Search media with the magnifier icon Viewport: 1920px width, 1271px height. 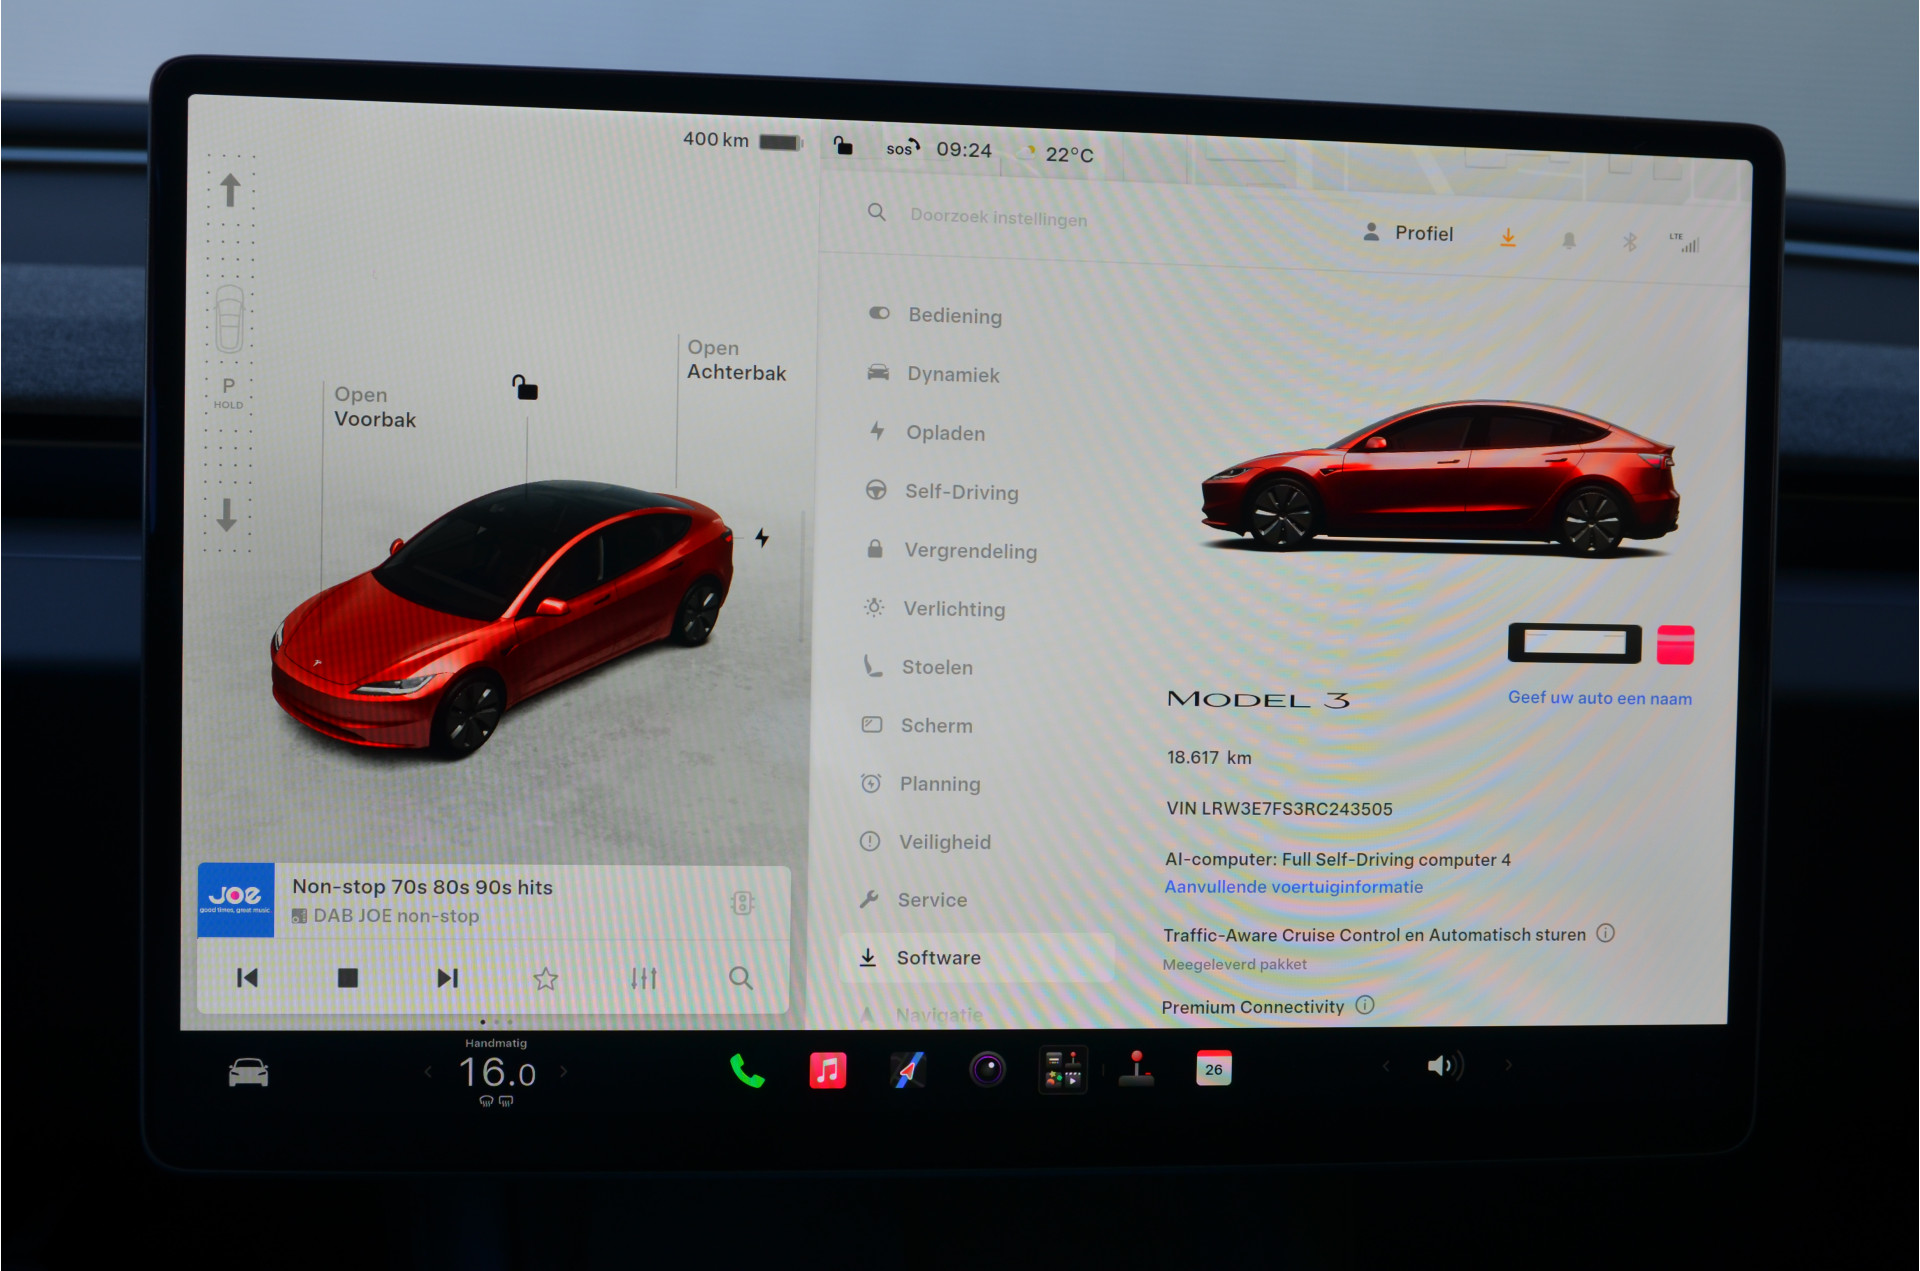click(x=741, y=978)
